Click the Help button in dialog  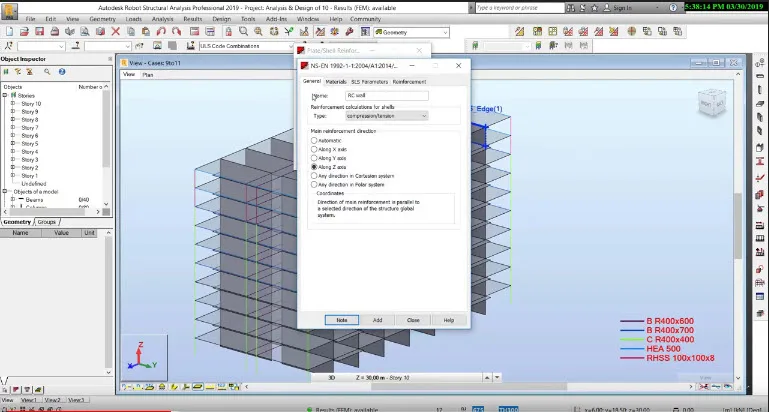448,320
